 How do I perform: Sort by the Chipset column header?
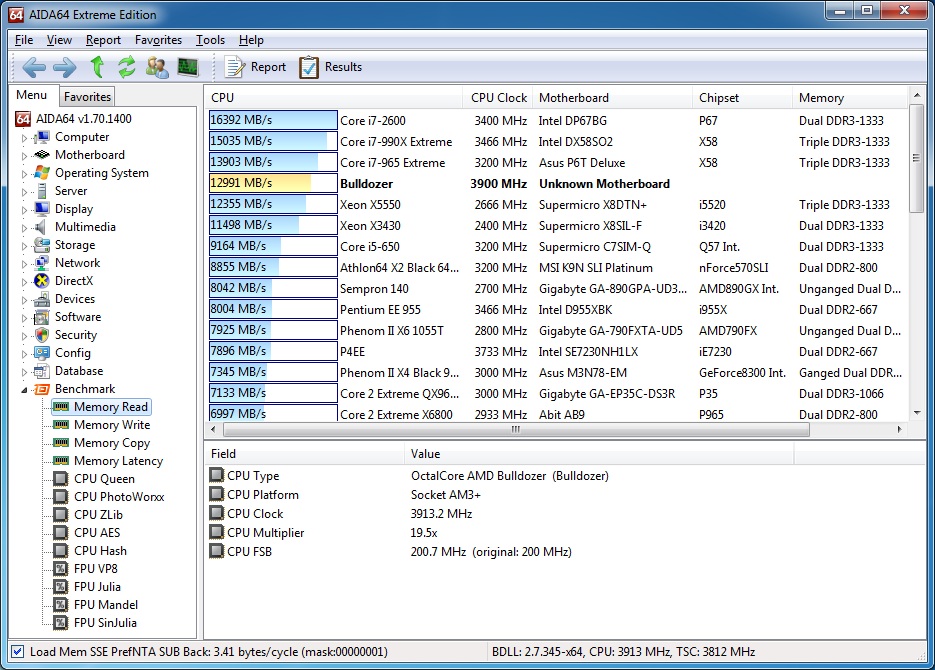(742, 98)
